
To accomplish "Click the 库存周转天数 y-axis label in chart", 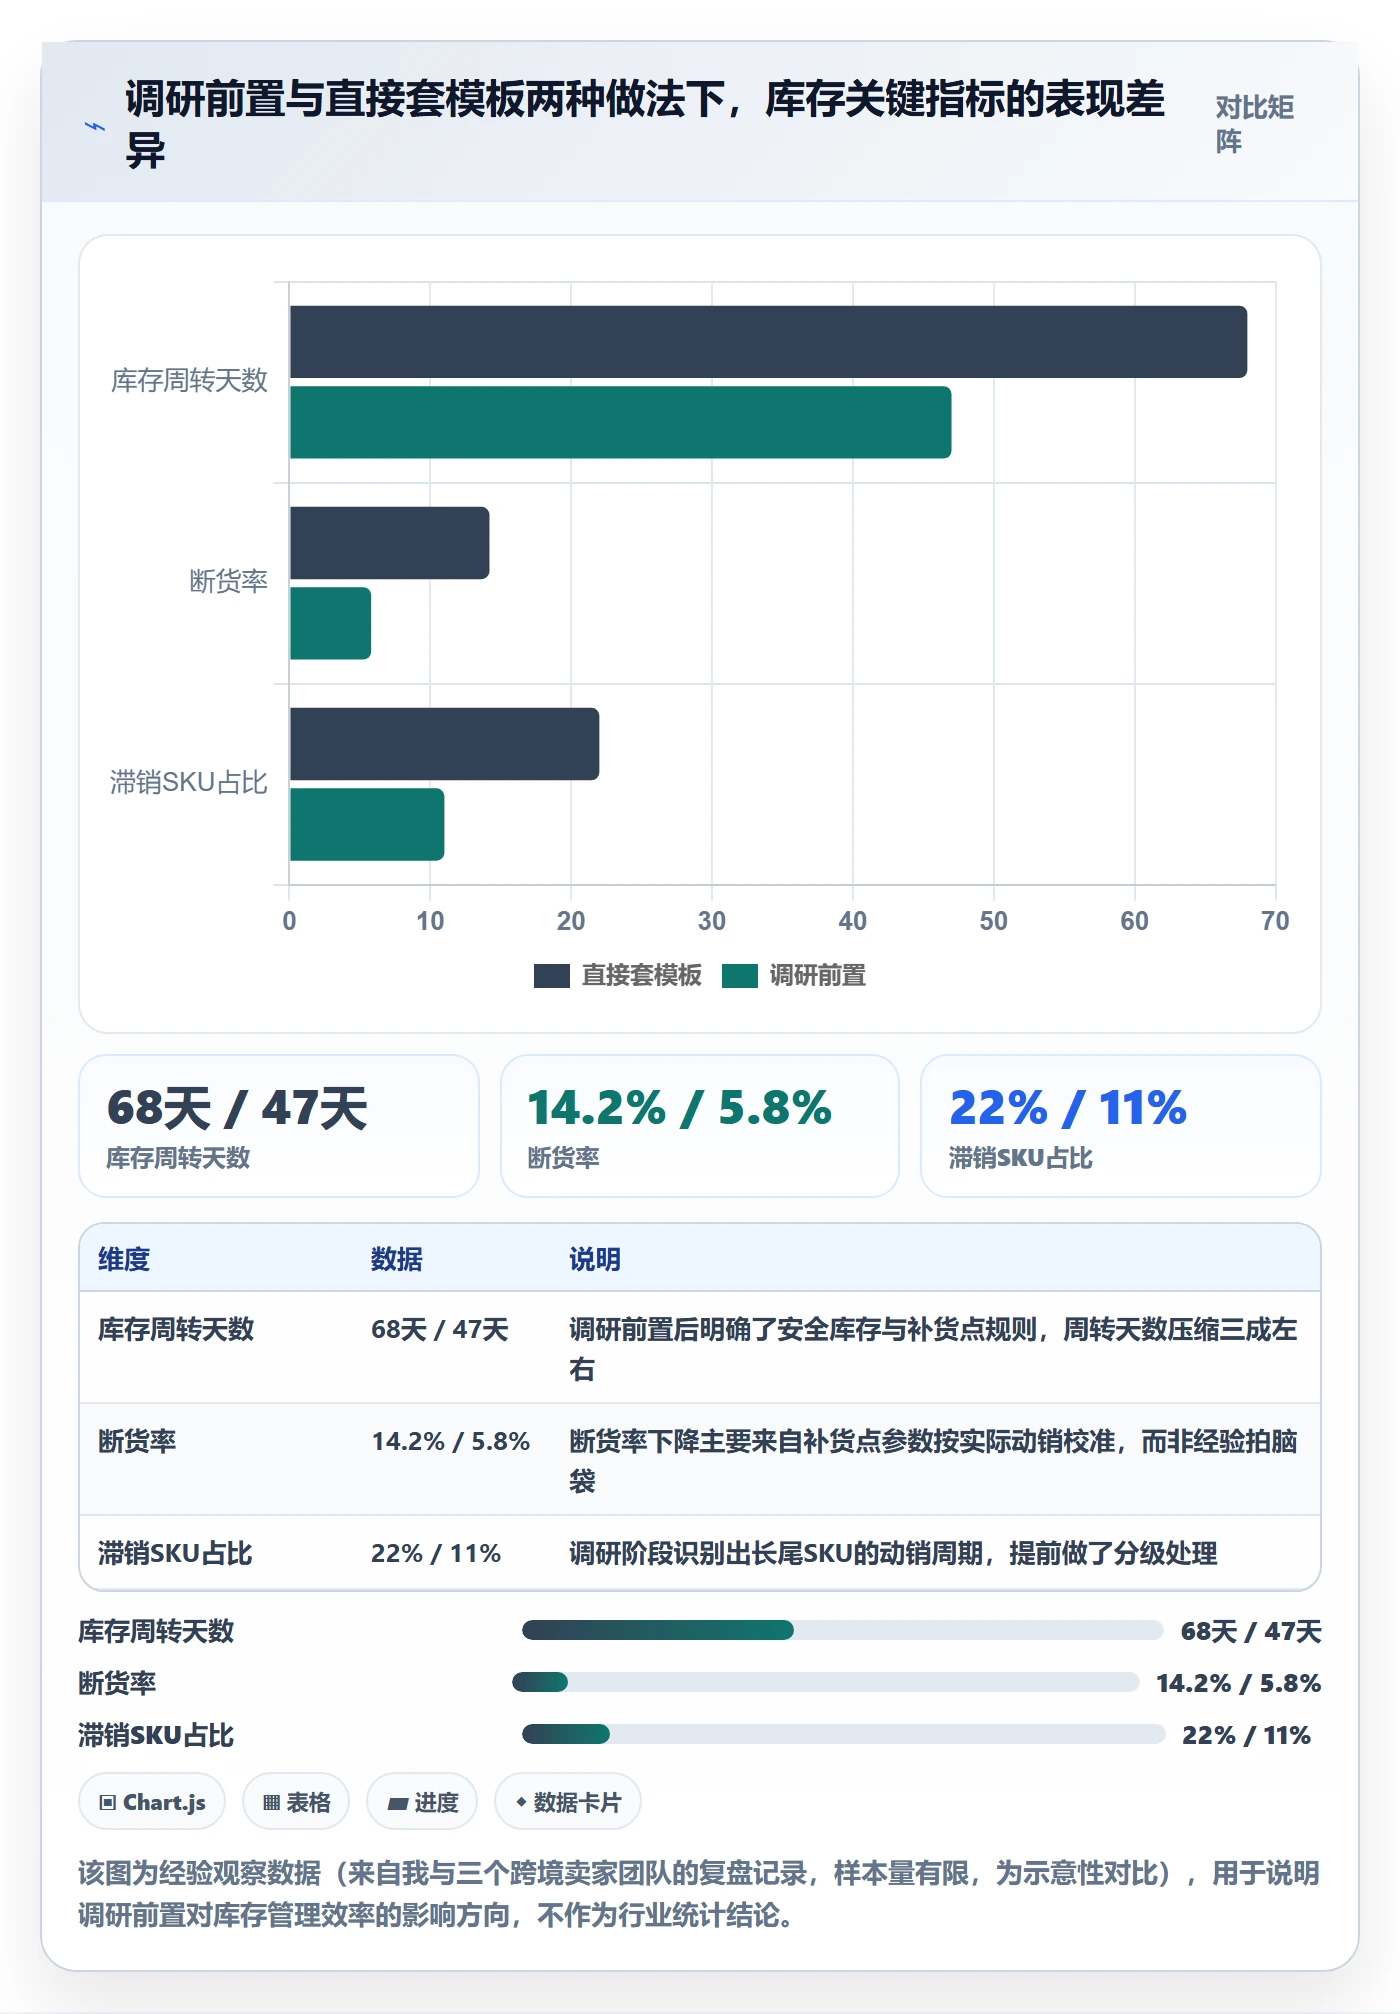I will 189,381.
